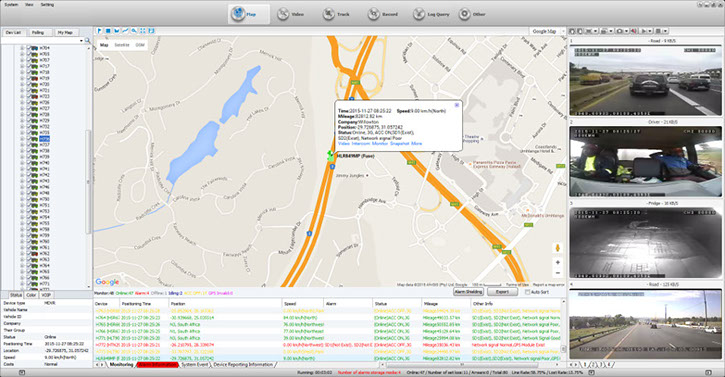Viewport: 725px width, 377px height.
Task: Click the map zoom in plus button
Action: click(x=558, y=262)
